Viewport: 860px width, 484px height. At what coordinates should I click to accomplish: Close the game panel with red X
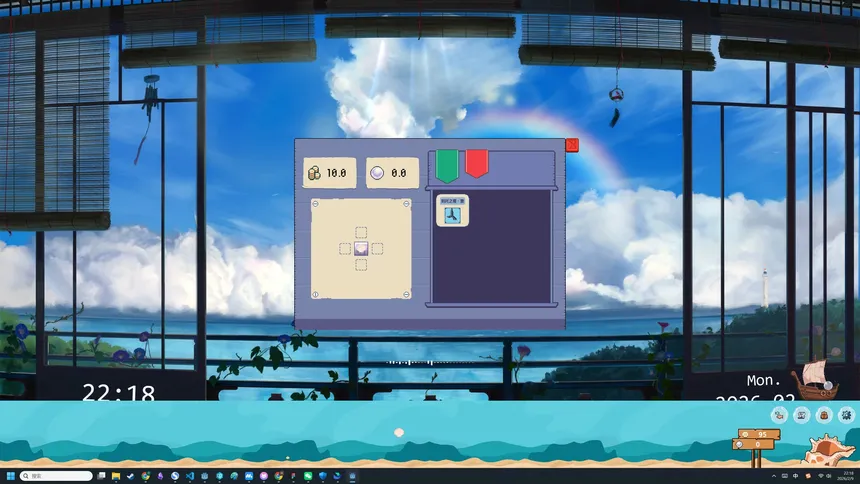coord(572,145)
